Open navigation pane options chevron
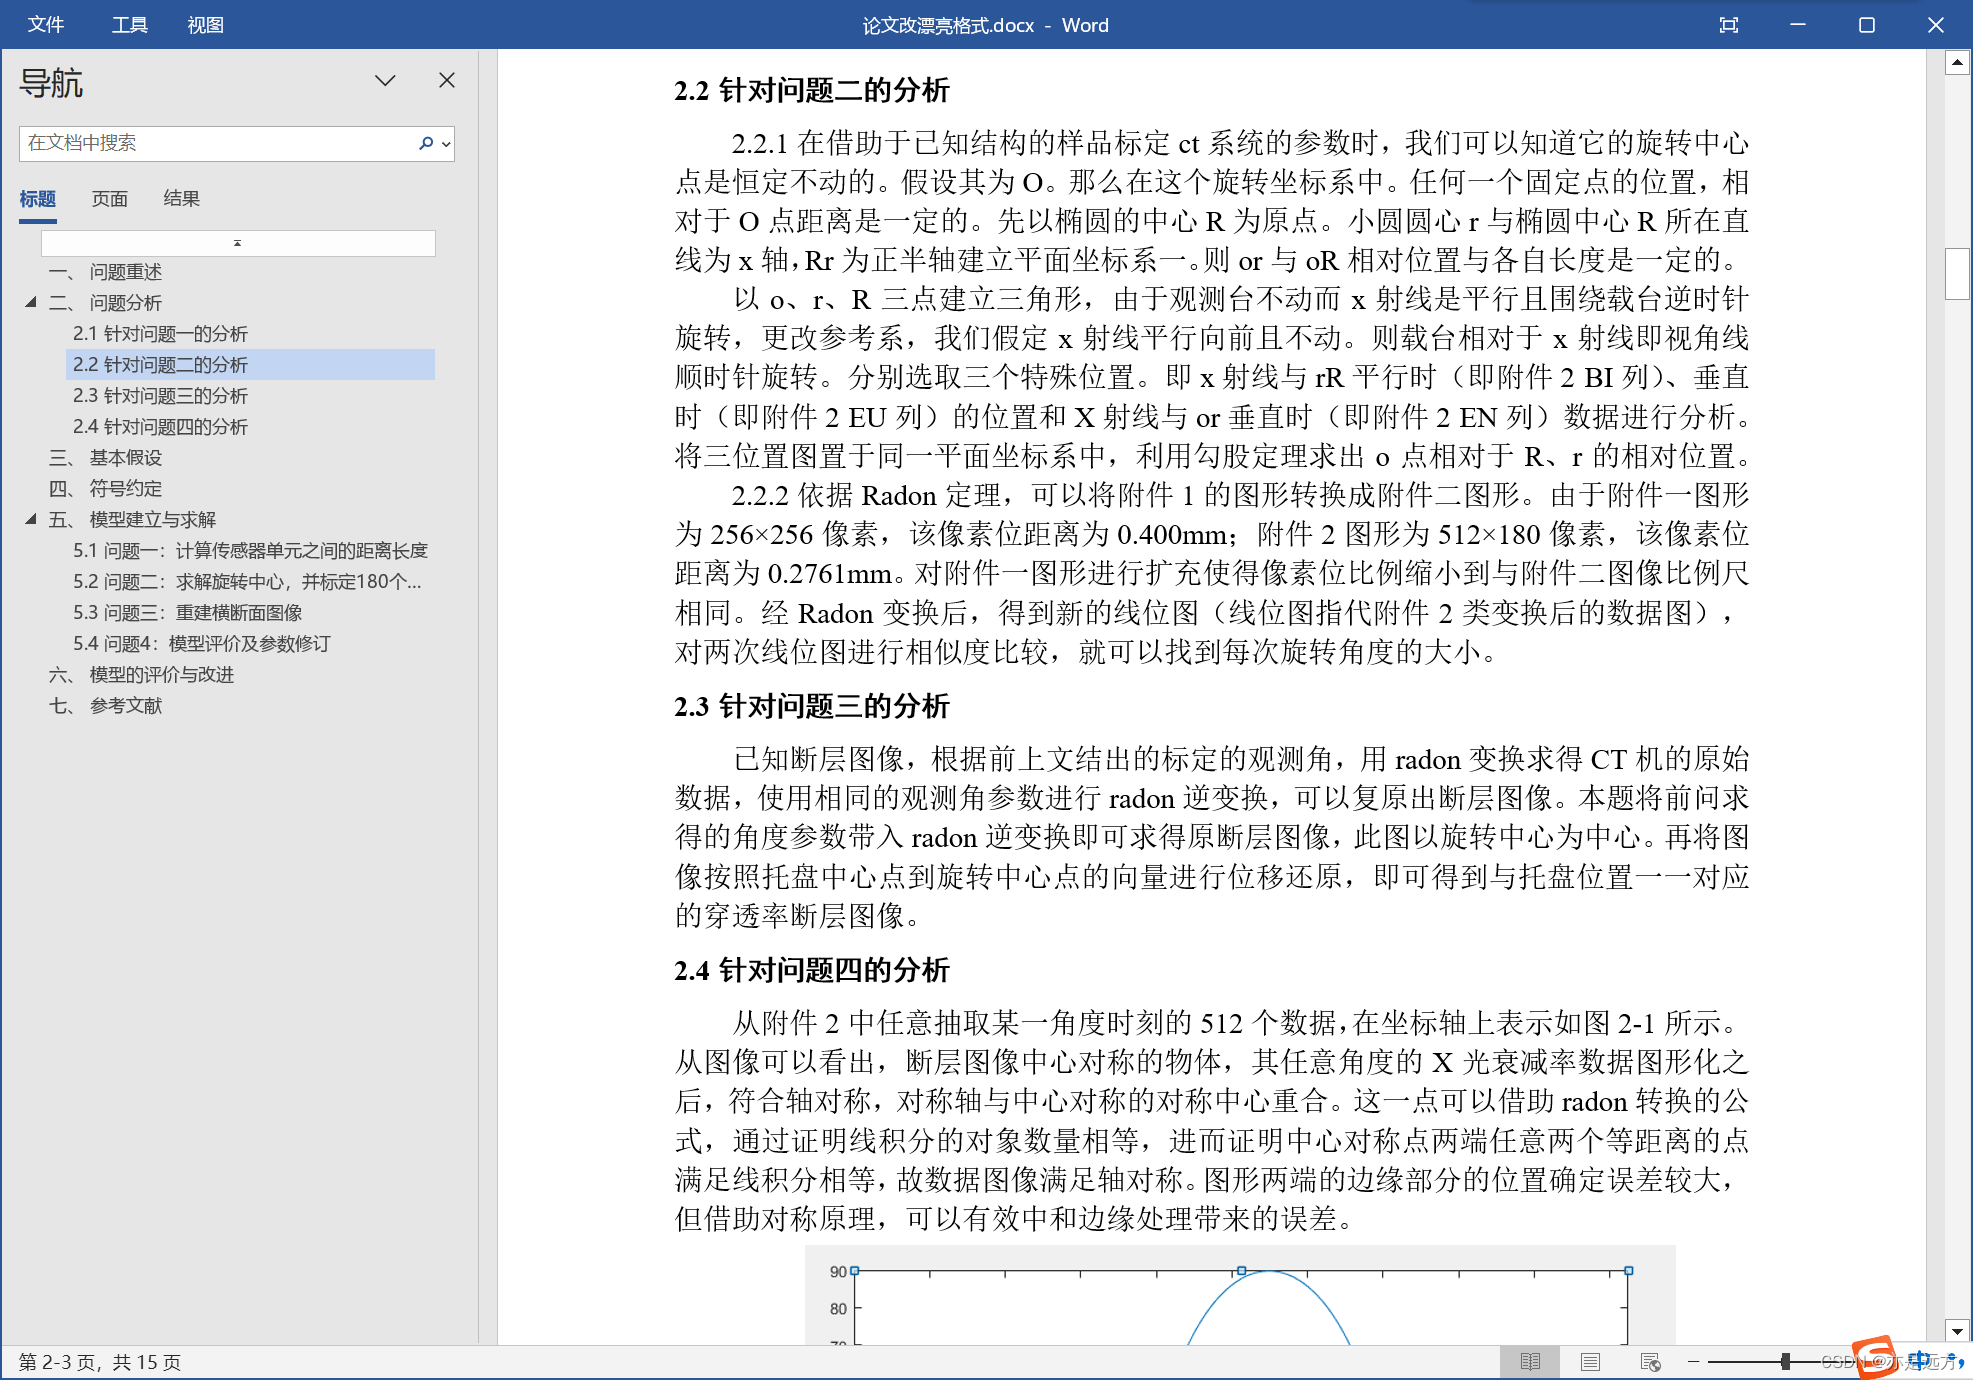The height and width of the screenshot is (1380, 1973). pyautogui.click(x=385, y=81)
